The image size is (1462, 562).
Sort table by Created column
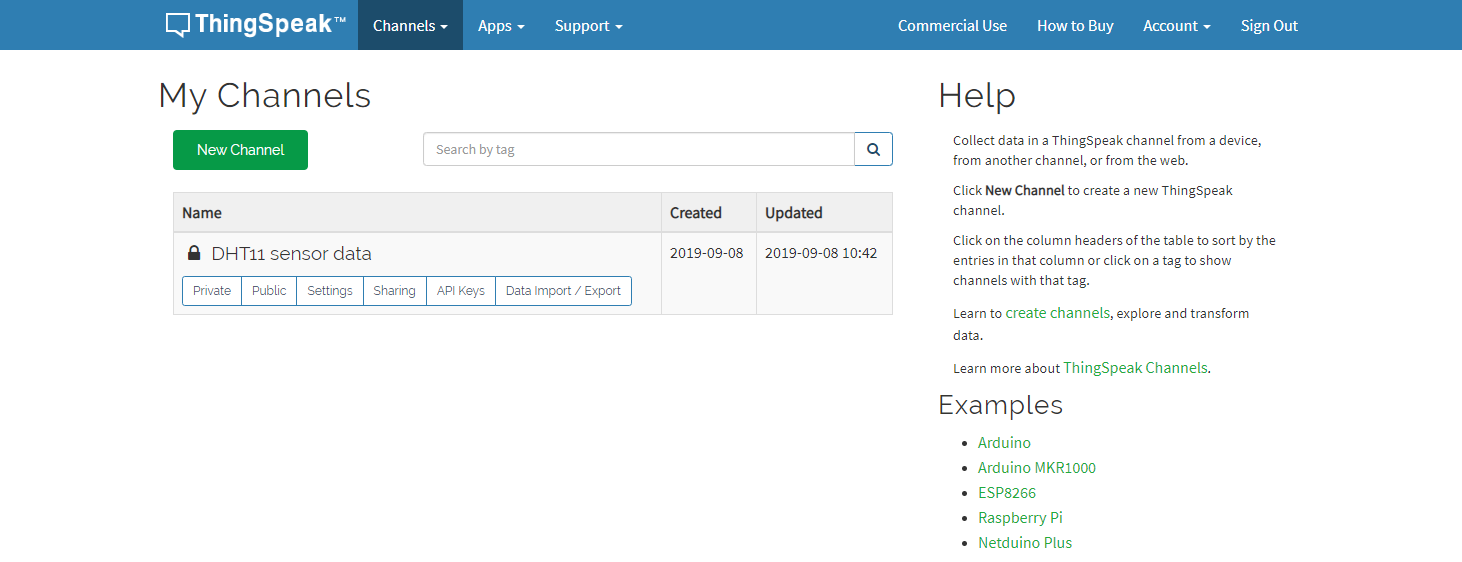point(709,212)
